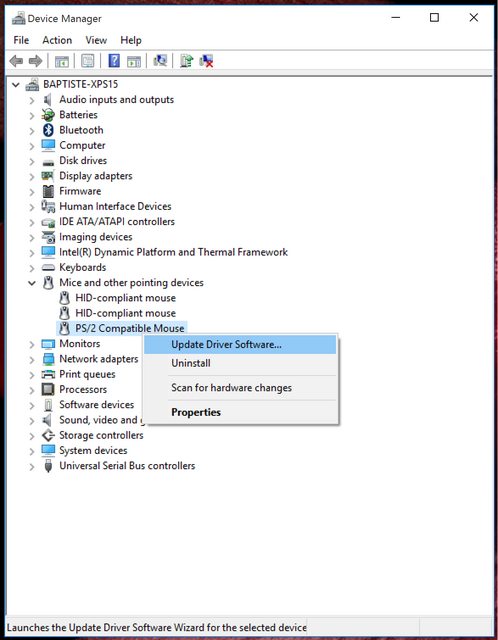Select the Processors category label
Screen dimensions: 498x640
tap(83, 389)
